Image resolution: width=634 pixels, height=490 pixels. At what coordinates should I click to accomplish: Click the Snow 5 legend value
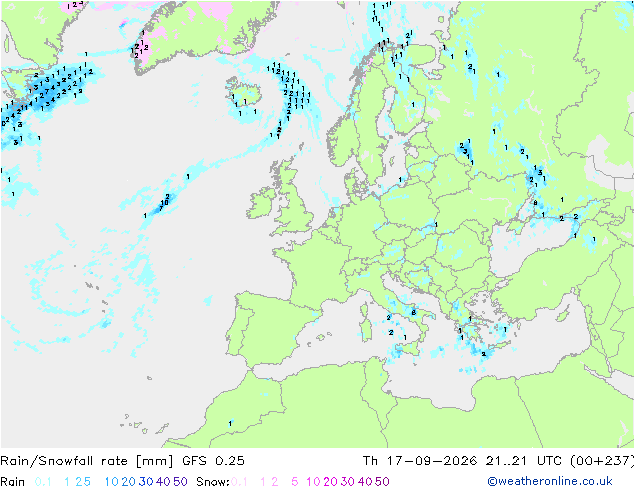click(x=294, y=482)
